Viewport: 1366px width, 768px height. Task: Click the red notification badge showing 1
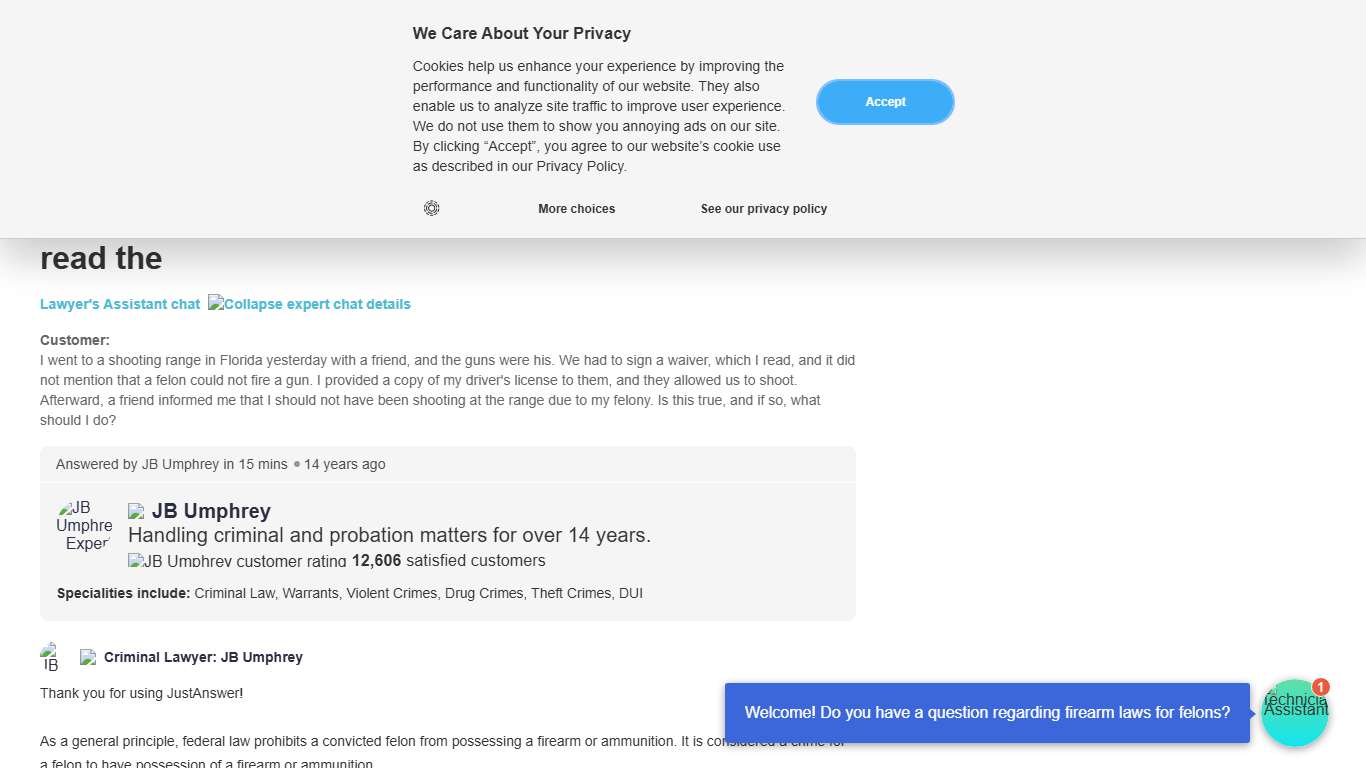tap(1321, 687)
